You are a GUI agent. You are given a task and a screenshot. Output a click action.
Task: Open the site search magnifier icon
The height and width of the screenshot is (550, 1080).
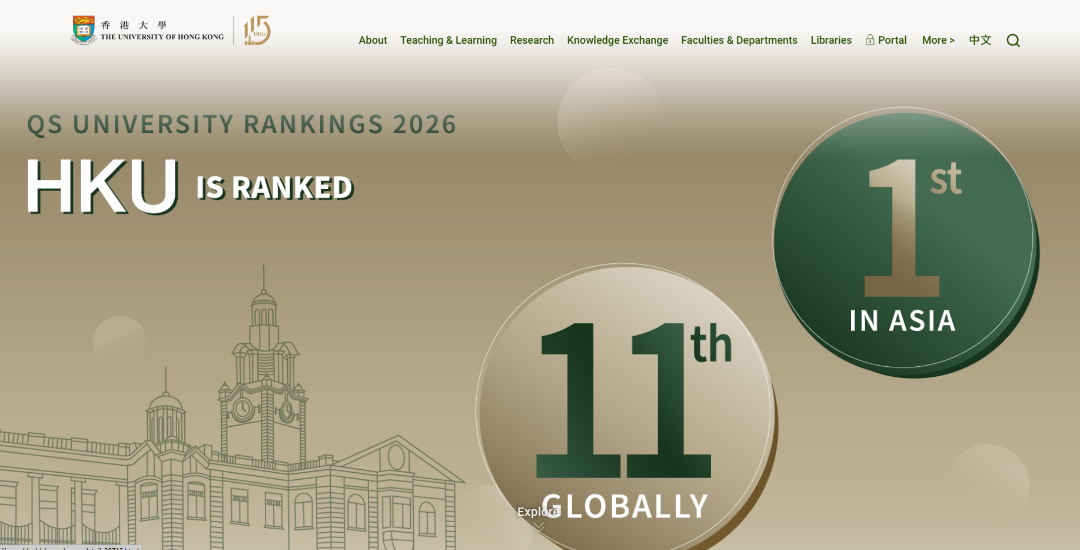[1013, 41]
